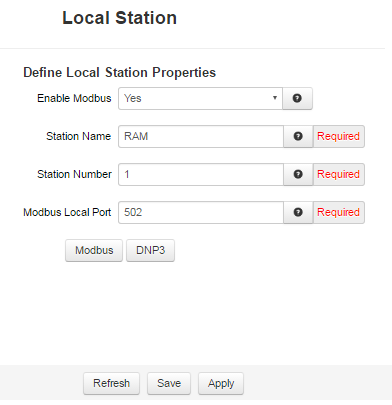Click the Refresh button
The image size is (392, 405).
111,383
